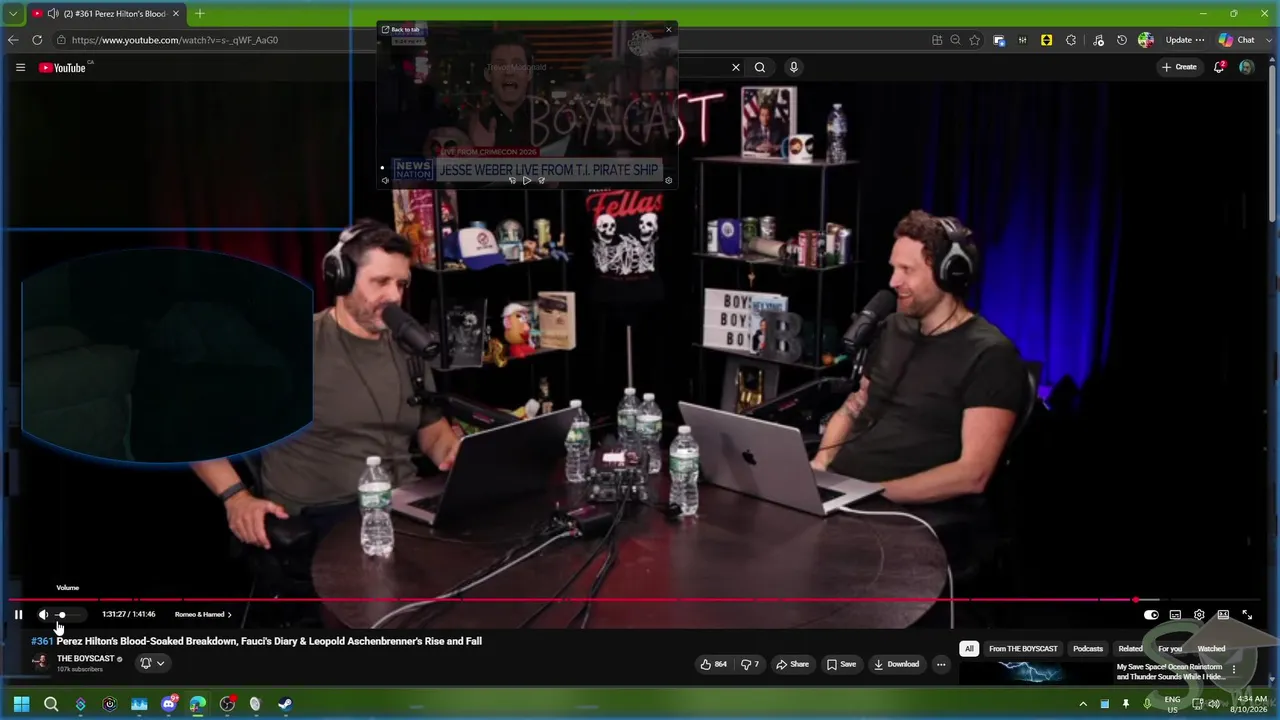The image size is (1280, 720).
Task: Submit search with the magnifier button
Action: pos(760,67)
